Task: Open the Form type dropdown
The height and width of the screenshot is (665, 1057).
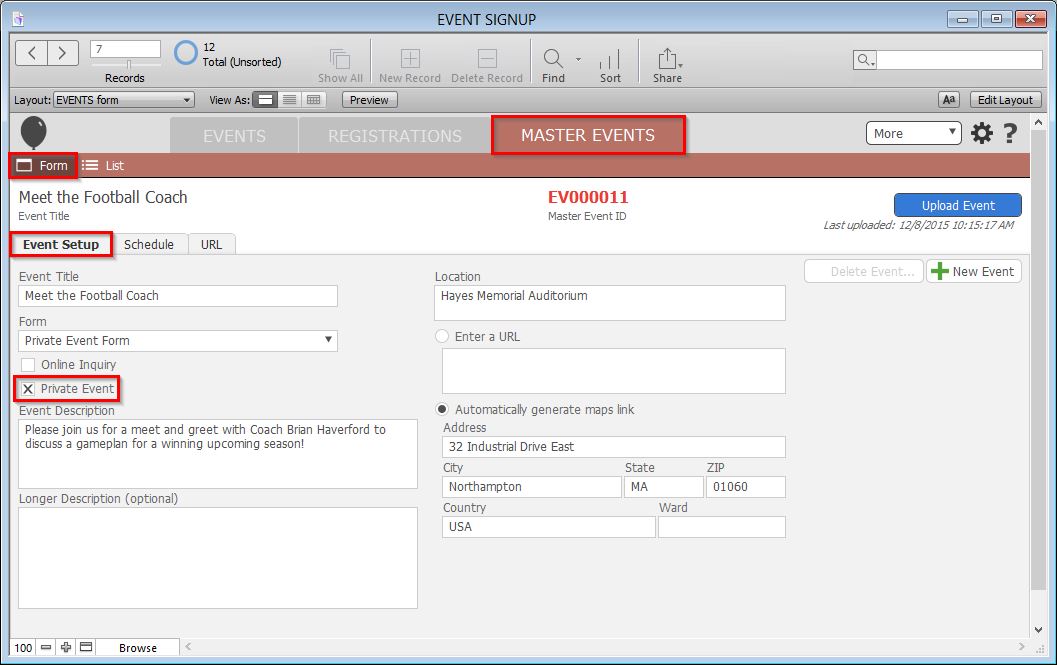Action: pyautogui.click(x=178, y=341)
